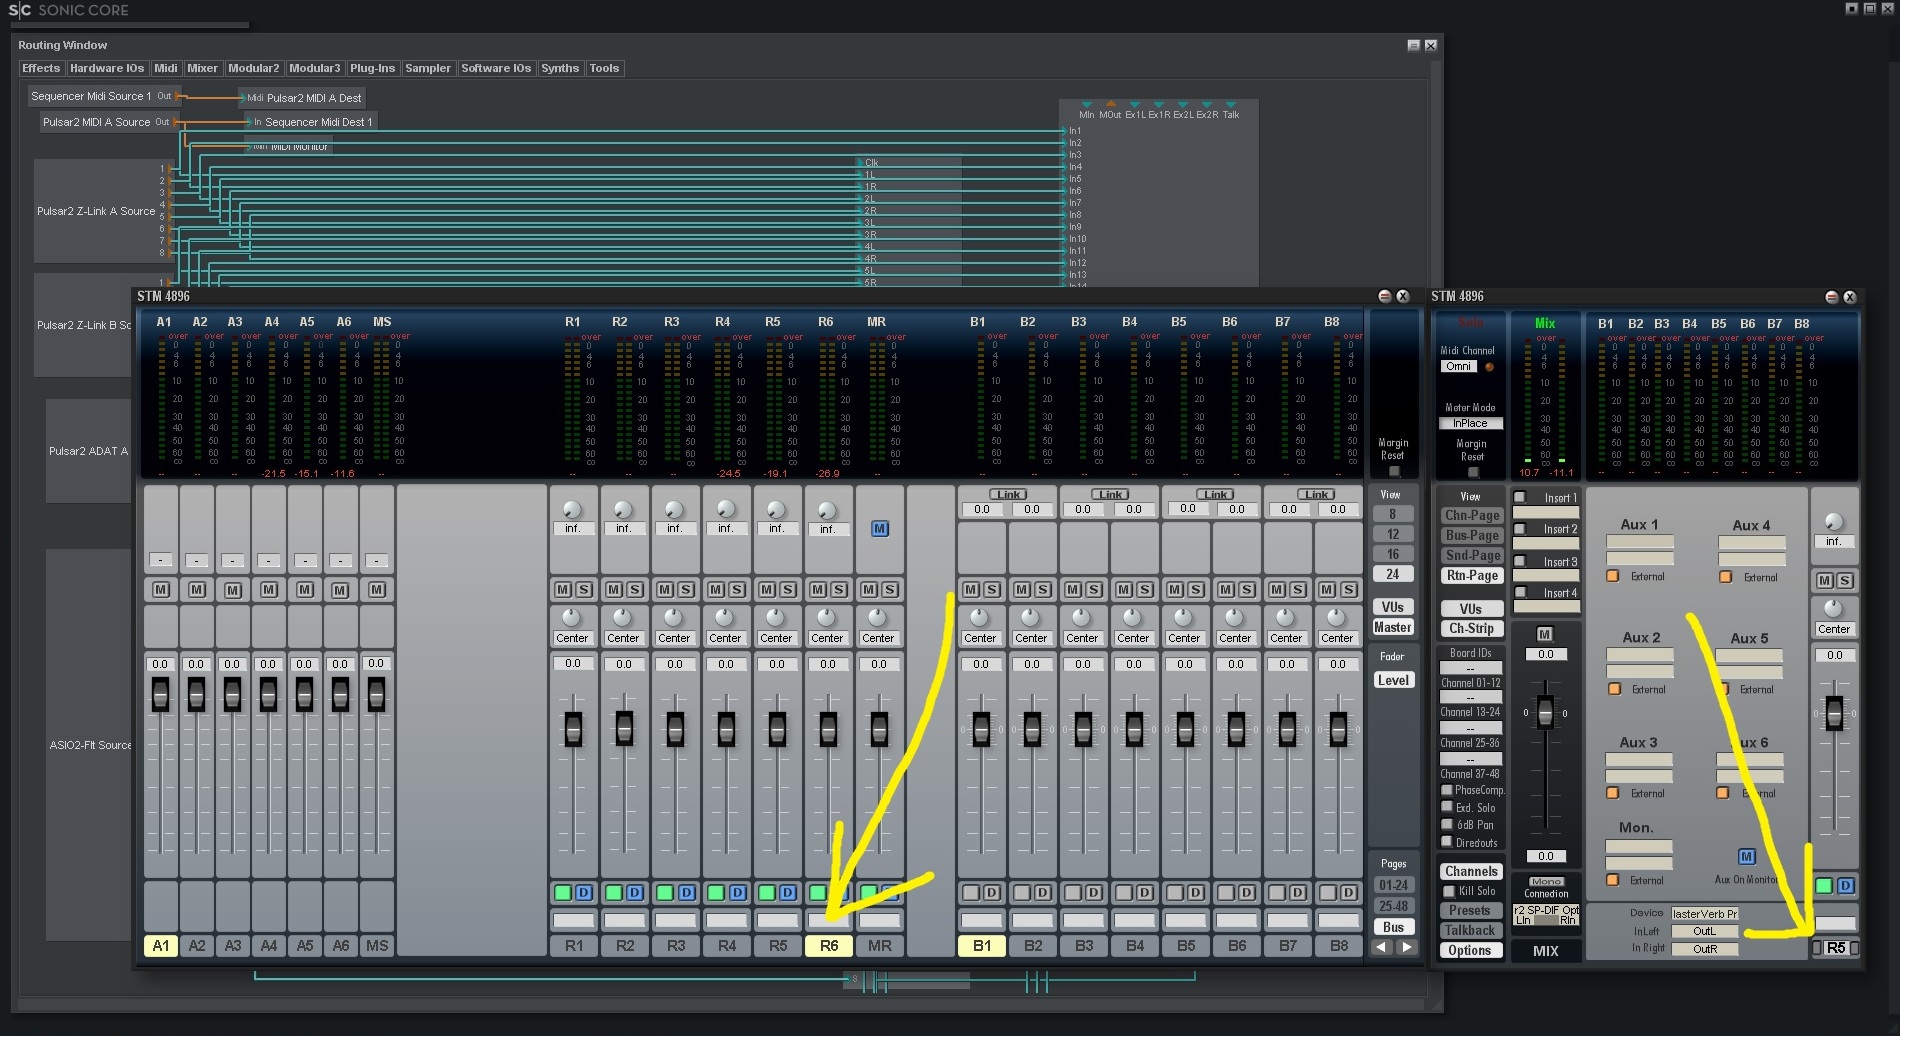This screenshot has width=1928, height=1060.
Task: Enable Excl. Solo checkbox
Action: [x=1446, y=807]
